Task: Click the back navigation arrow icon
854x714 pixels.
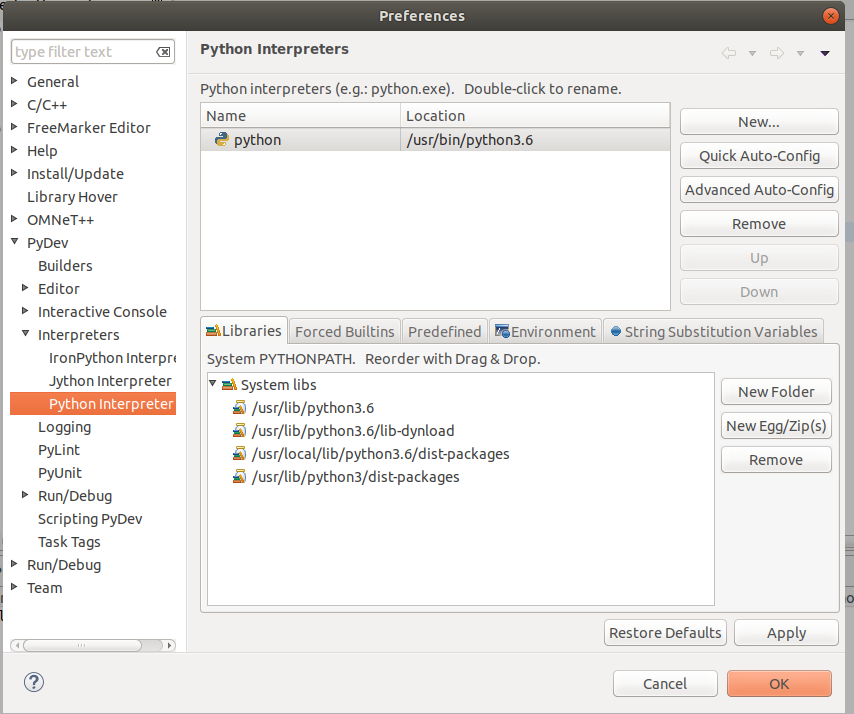Action: pyautogui.click(x=729, y=53)
